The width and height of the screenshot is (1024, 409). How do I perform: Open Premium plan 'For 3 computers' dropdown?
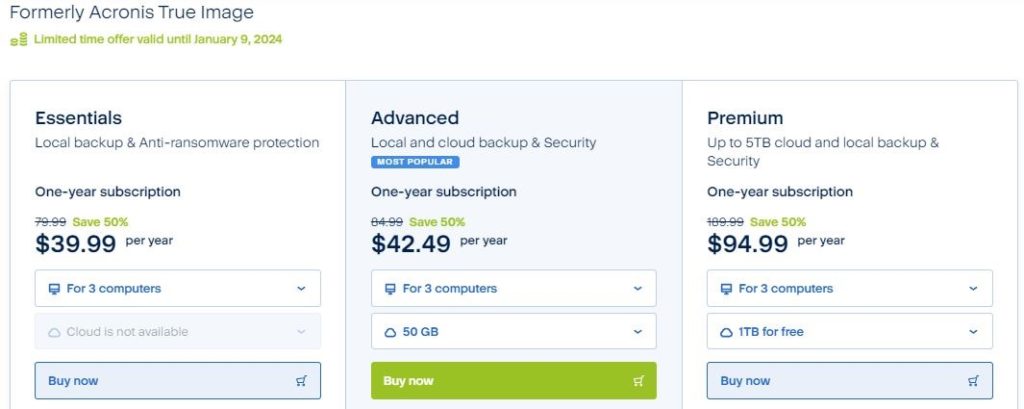pos(850,288)
